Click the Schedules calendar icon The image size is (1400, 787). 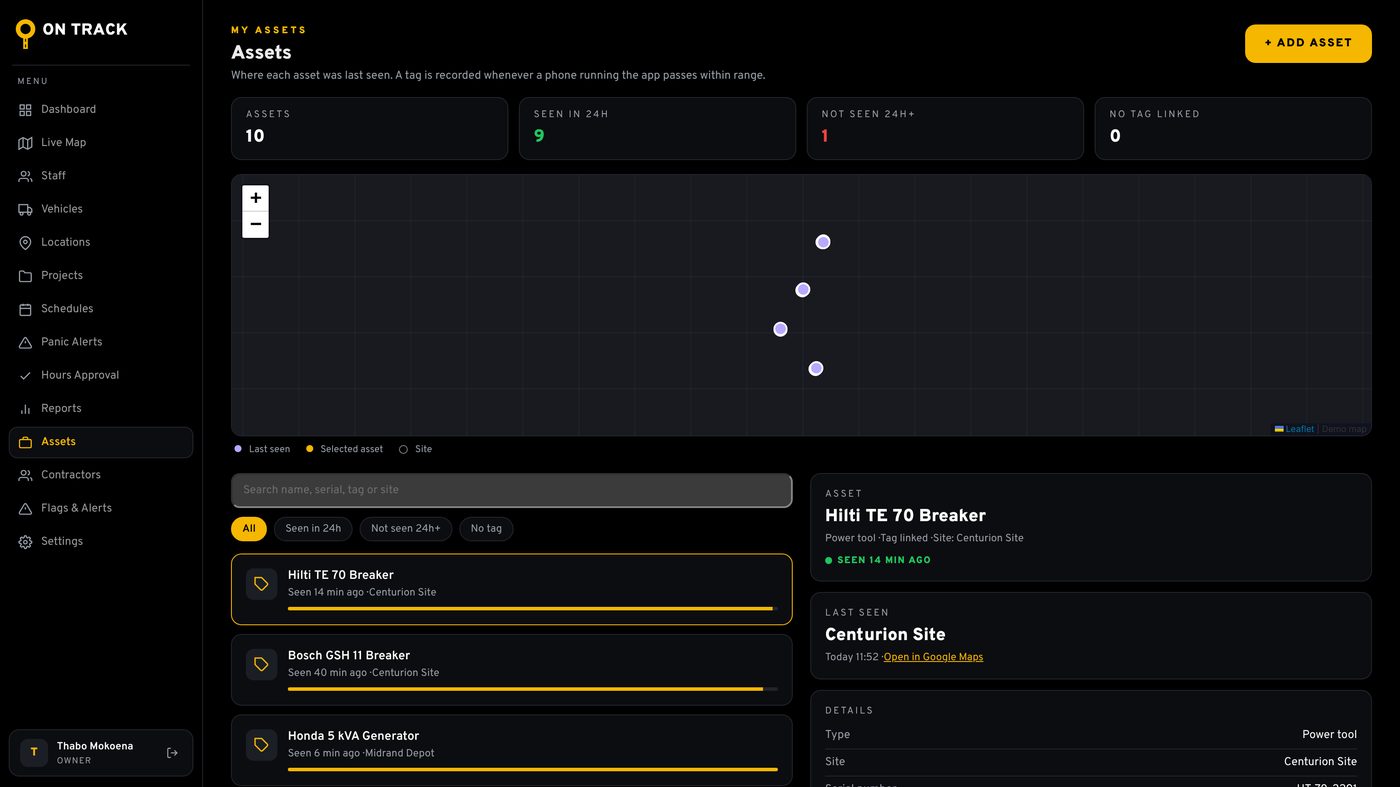[x=25, y=309]
